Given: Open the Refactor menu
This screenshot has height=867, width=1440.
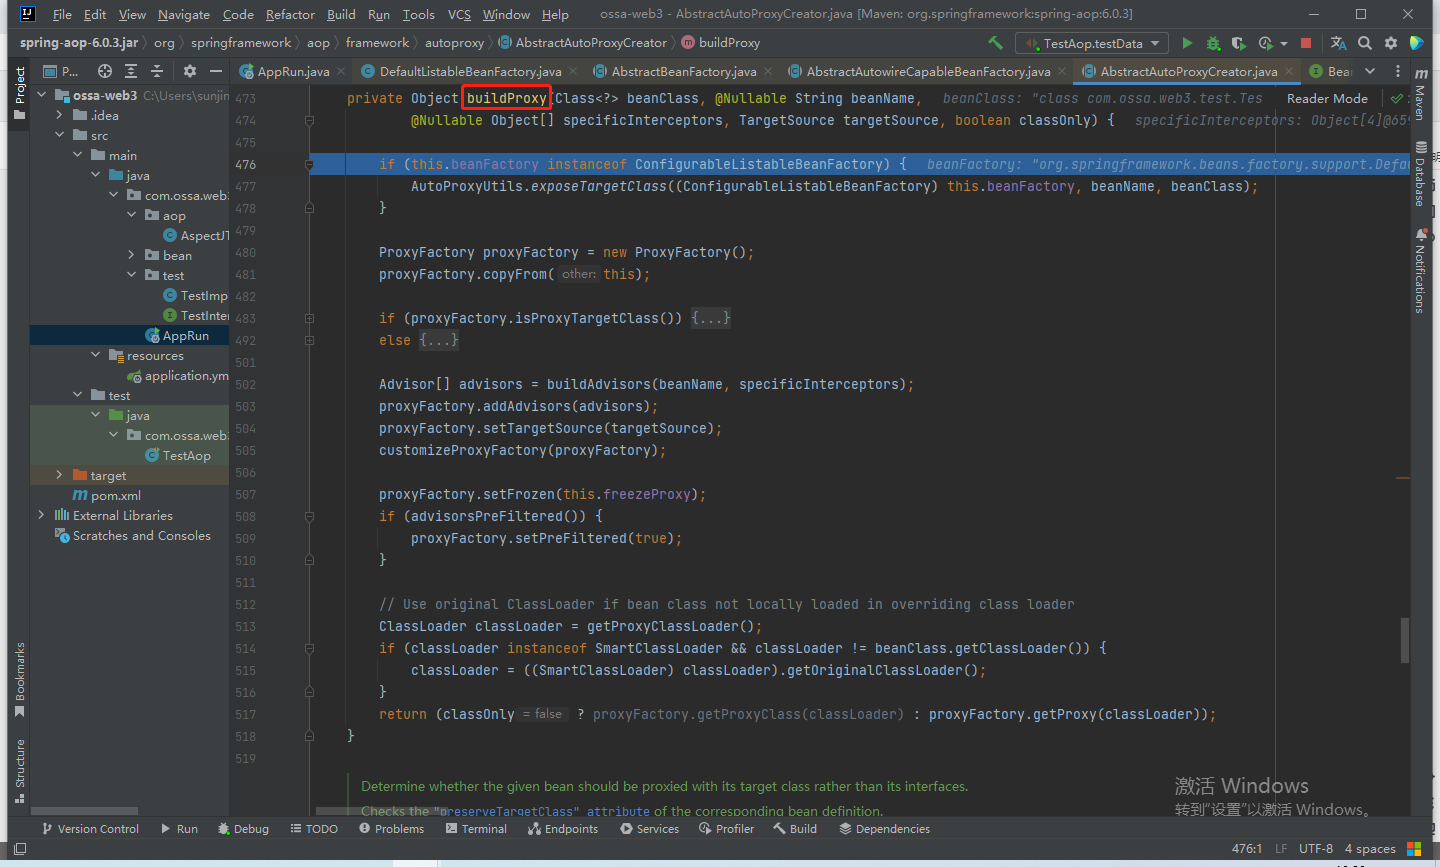Looking at the screenshot, I should pyautogui.click(x=290, y=14).
